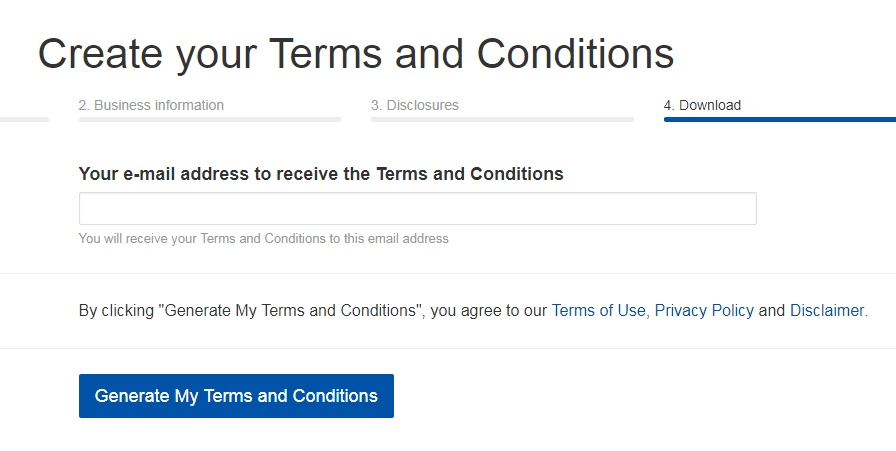Click 'you agree to our' text
Screen dimensions: 896x451
[489, 310]
